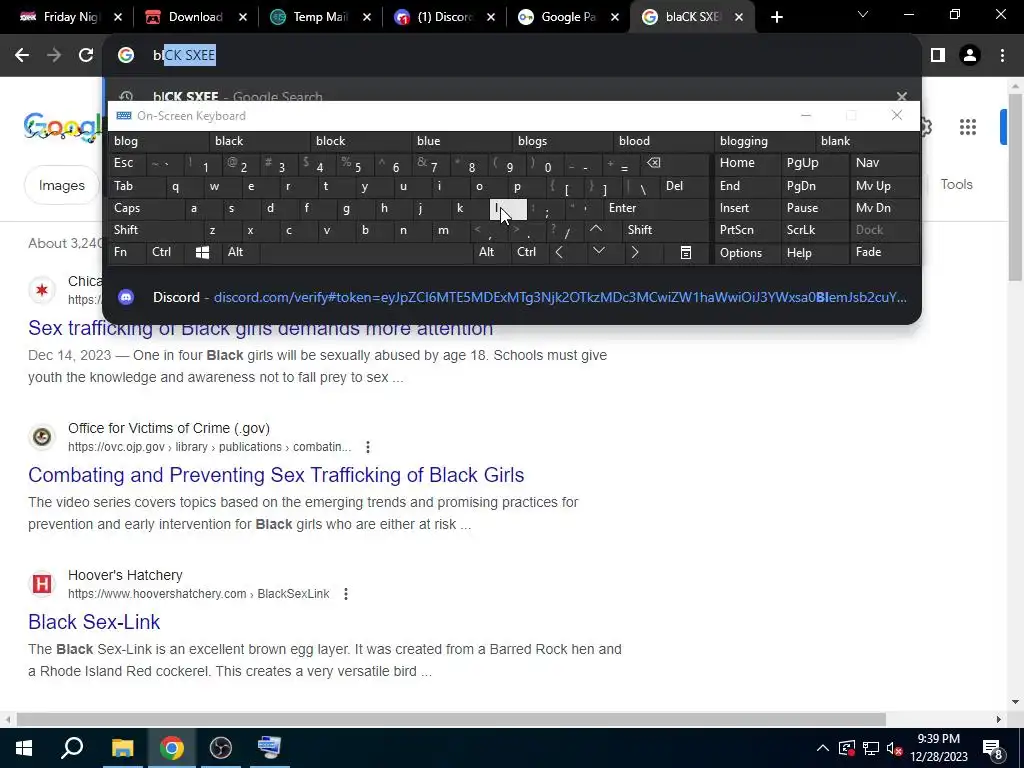Image resolution: width=1024 pixels, height=768 pixels.
Task: Open Chrome three-dot menu
Action: tap(1002, 56)
